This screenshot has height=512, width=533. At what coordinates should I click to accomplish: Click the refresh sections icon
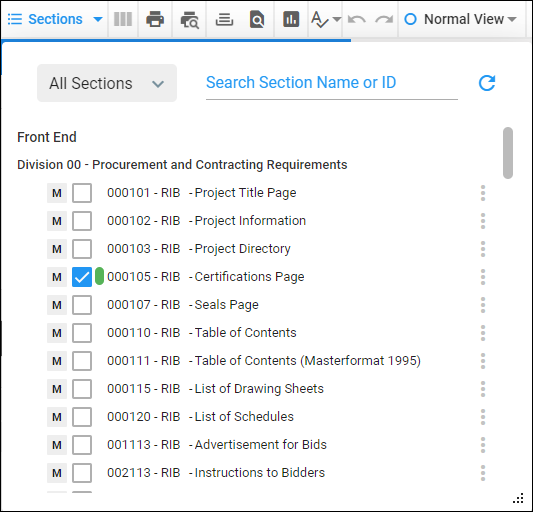click(x=487, y=83)
